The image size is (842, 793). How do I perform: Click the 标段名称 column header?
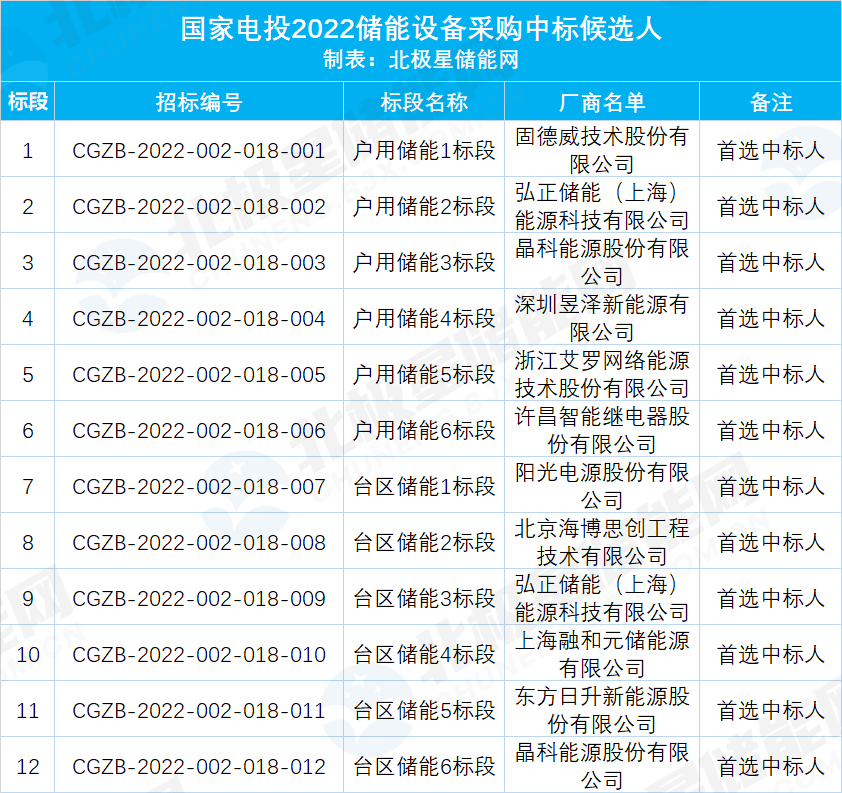424,102
